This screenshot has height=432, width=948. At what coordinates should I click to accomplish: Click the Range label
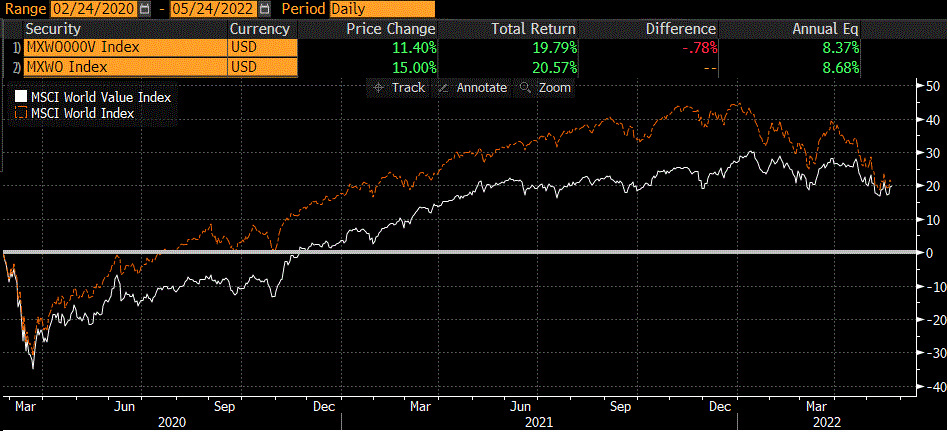pos(26,10)
